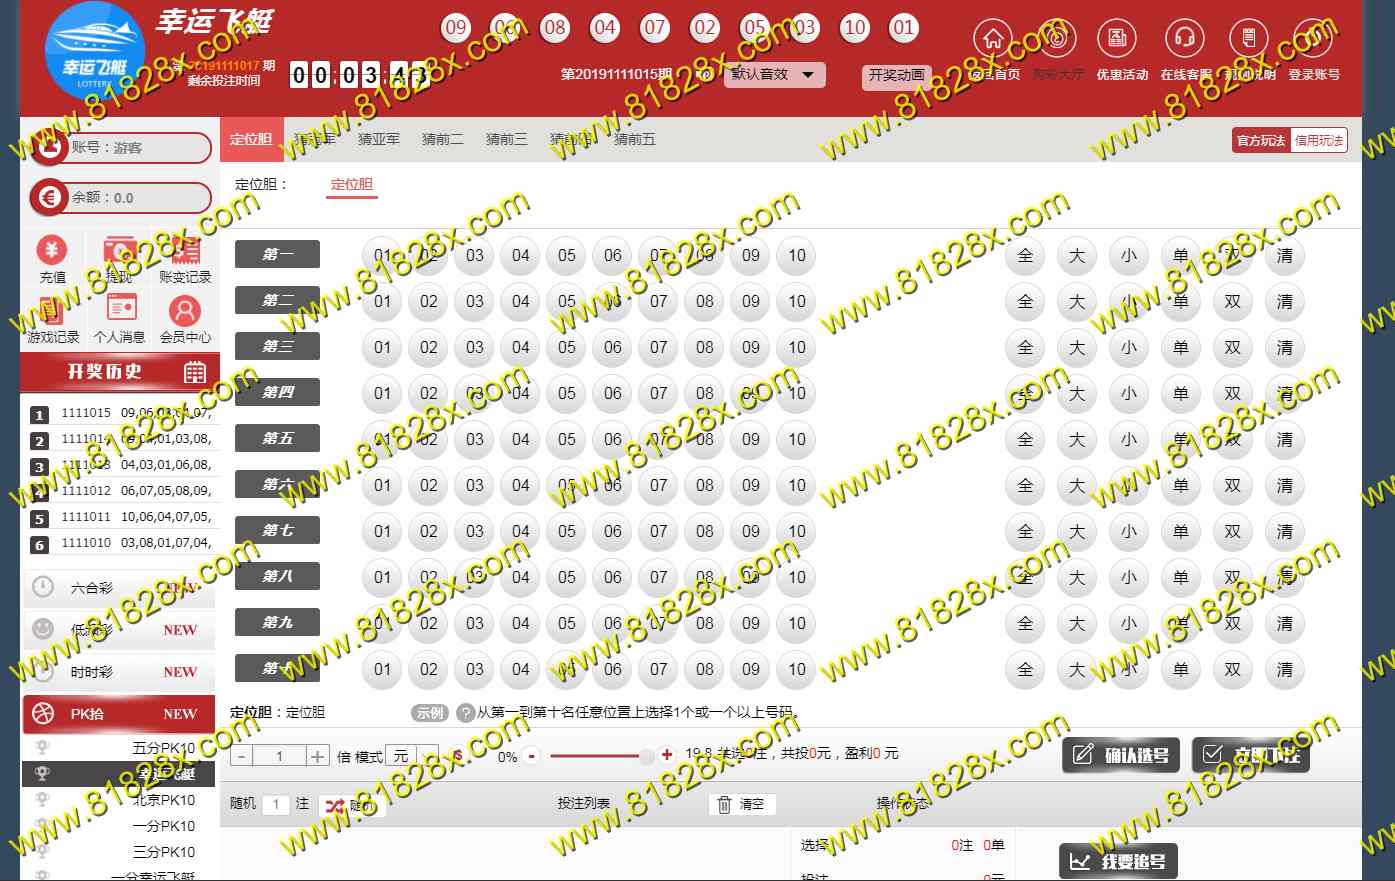Image resolution: width=1395 pixels, height=881 pixels.
Task: Click the multiplier plus stepper button
Action: point(317,757)
